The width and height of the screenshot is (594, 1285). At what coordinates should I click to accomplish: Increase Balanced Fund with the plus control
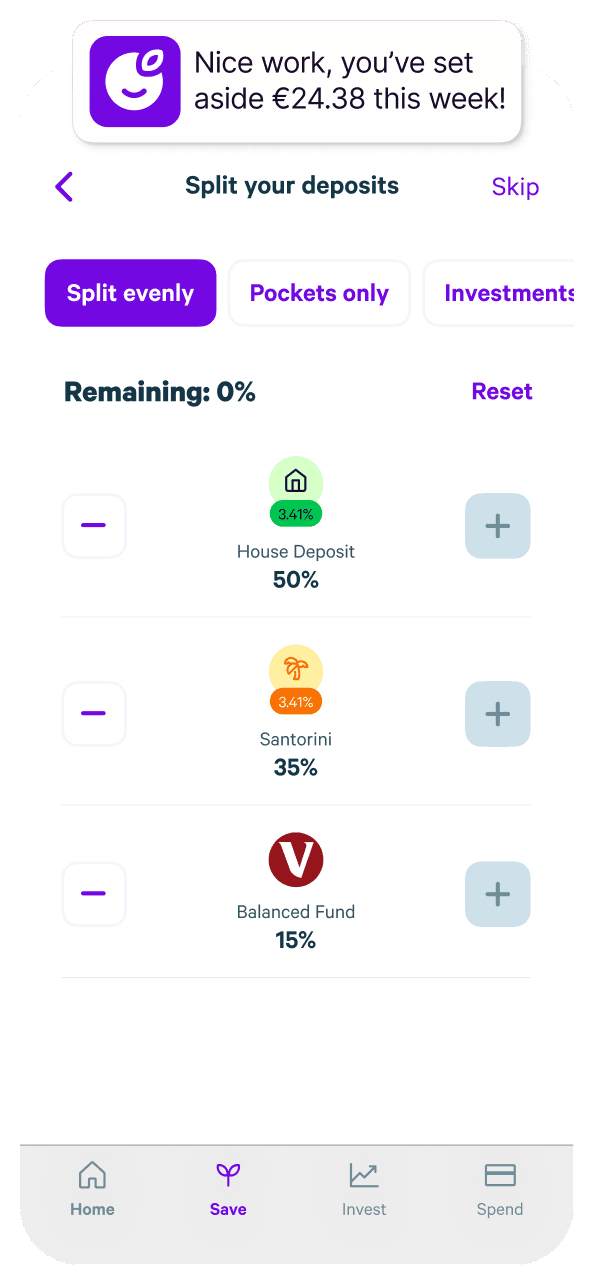point(497,893)
